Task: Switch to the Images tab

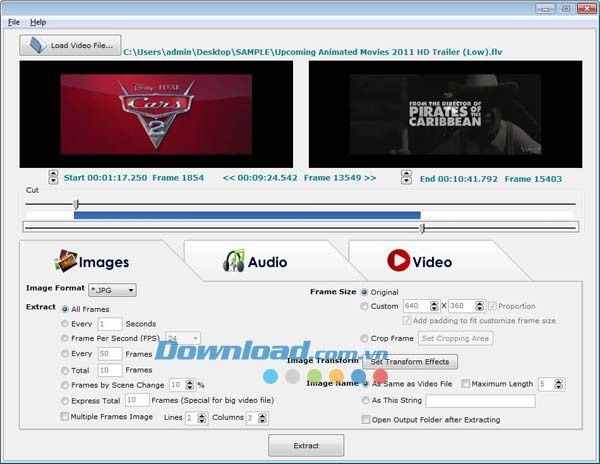Action: point(92,261)
